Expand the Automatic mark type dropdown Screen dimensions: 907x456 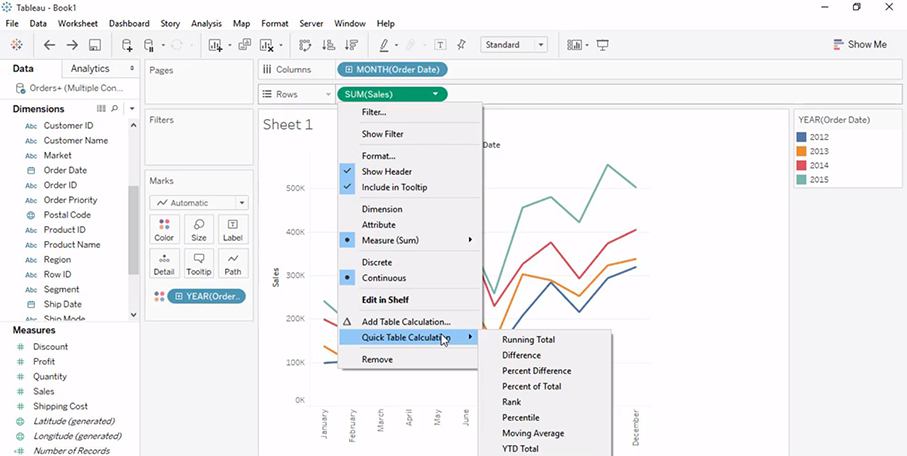(x=199, y=203)
